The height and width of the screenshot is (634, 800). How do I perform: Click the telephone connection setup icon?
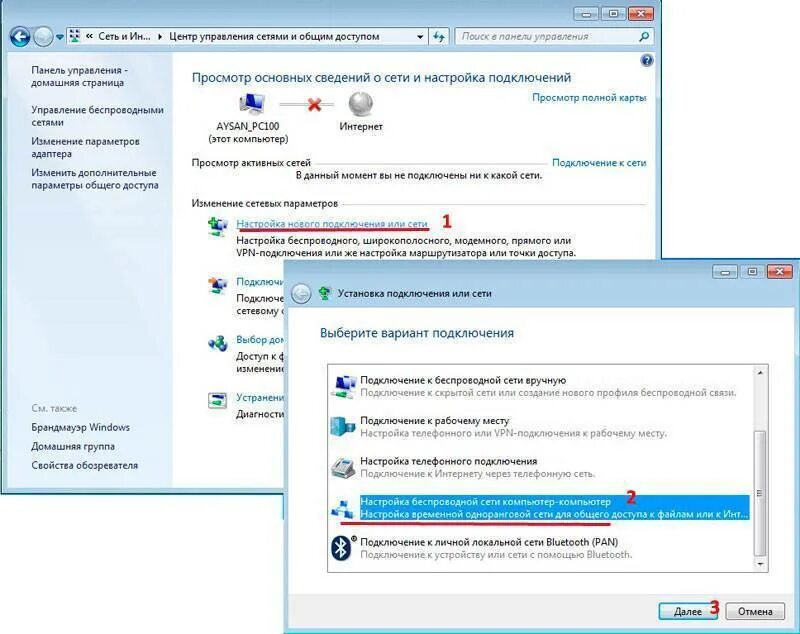pos(343,467)
